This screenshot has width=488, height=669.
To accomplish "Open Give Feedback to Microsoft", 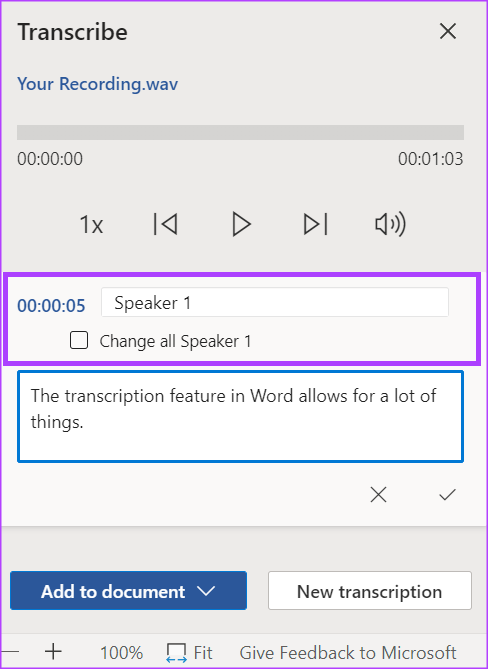I will (348, 652).
